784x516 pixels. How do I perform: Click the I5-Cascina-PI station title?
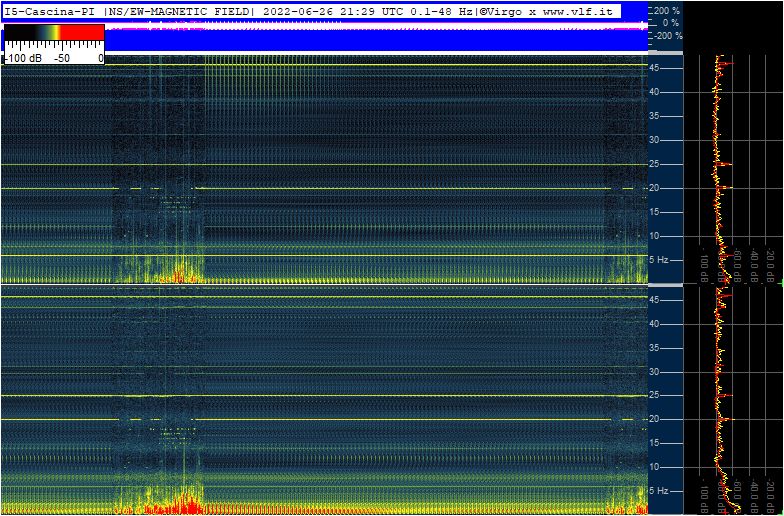[x=51, y=11]
